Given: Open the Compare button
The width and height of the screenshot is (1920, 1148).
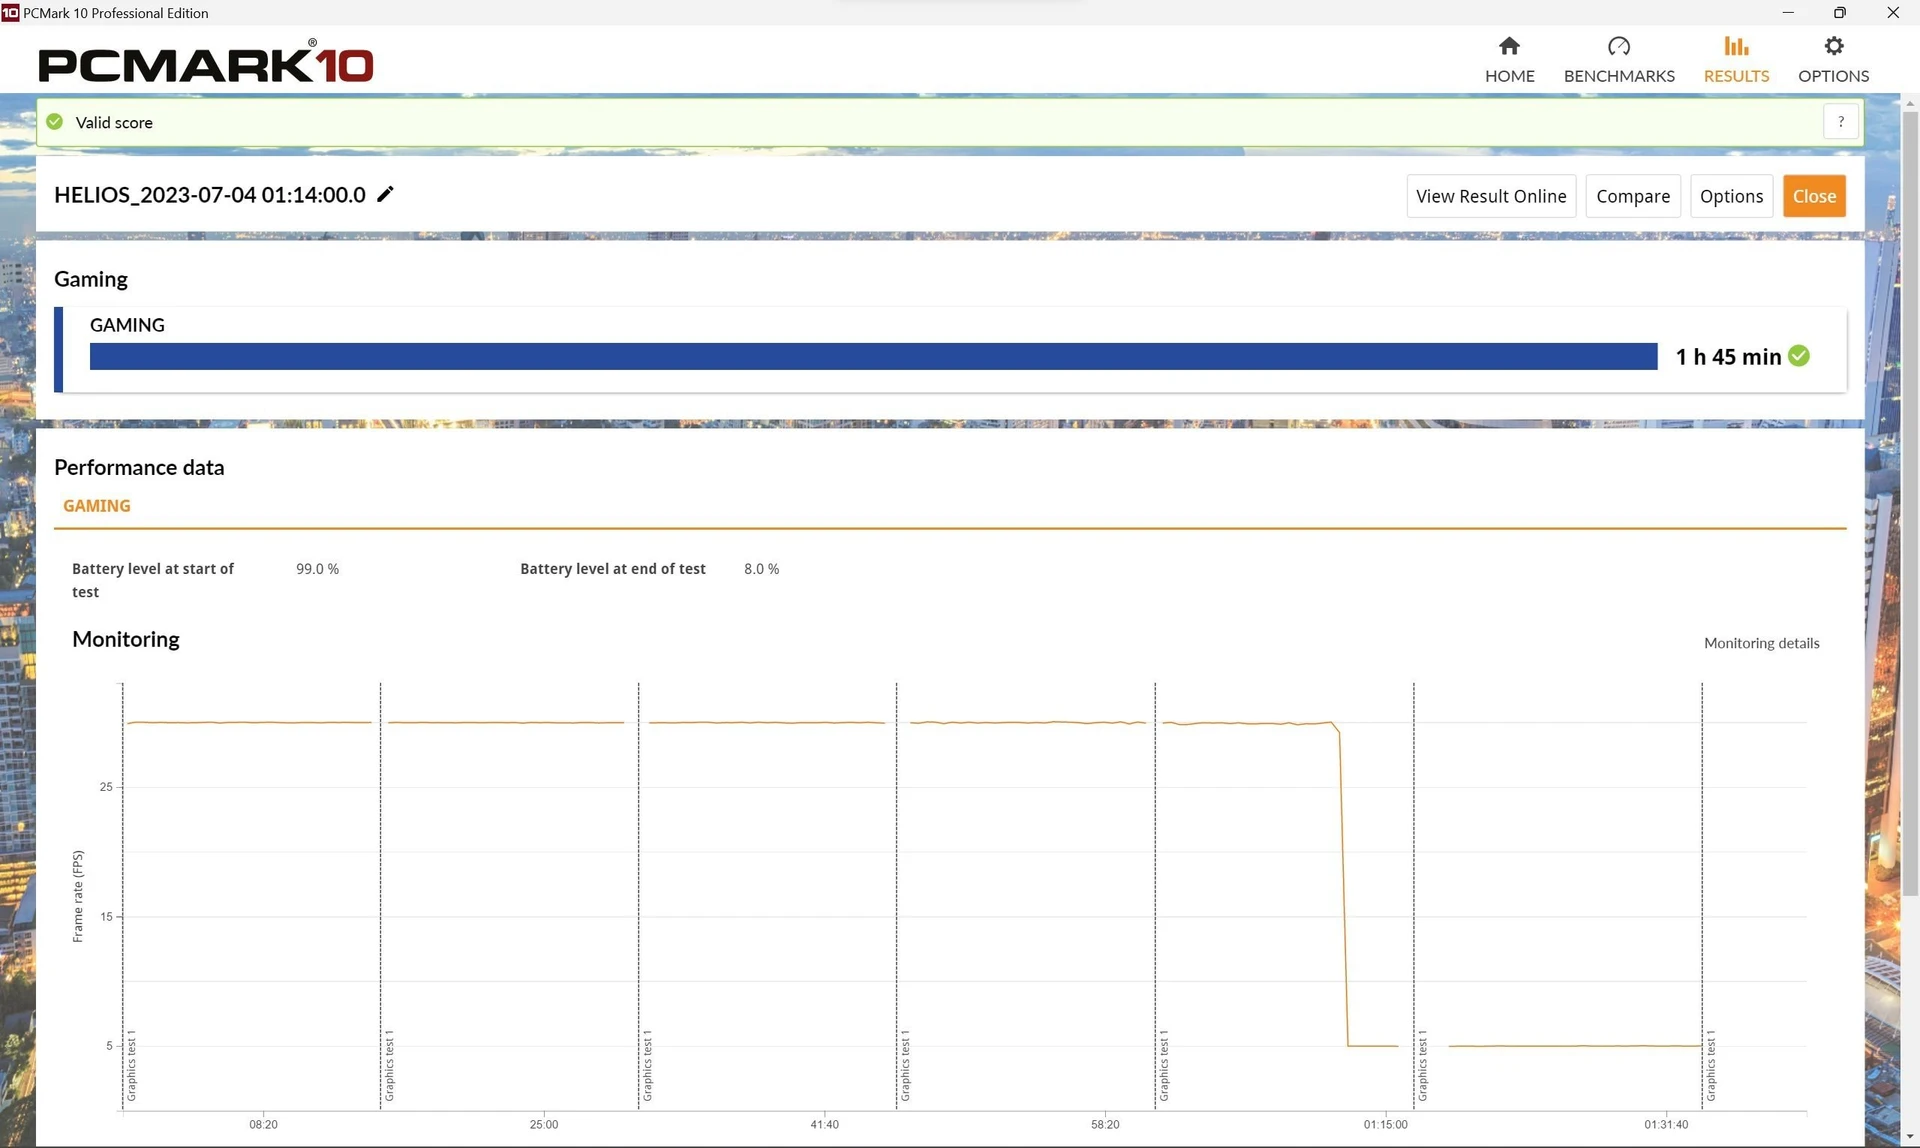Looking at the screenshot, I should [1633, 196].
